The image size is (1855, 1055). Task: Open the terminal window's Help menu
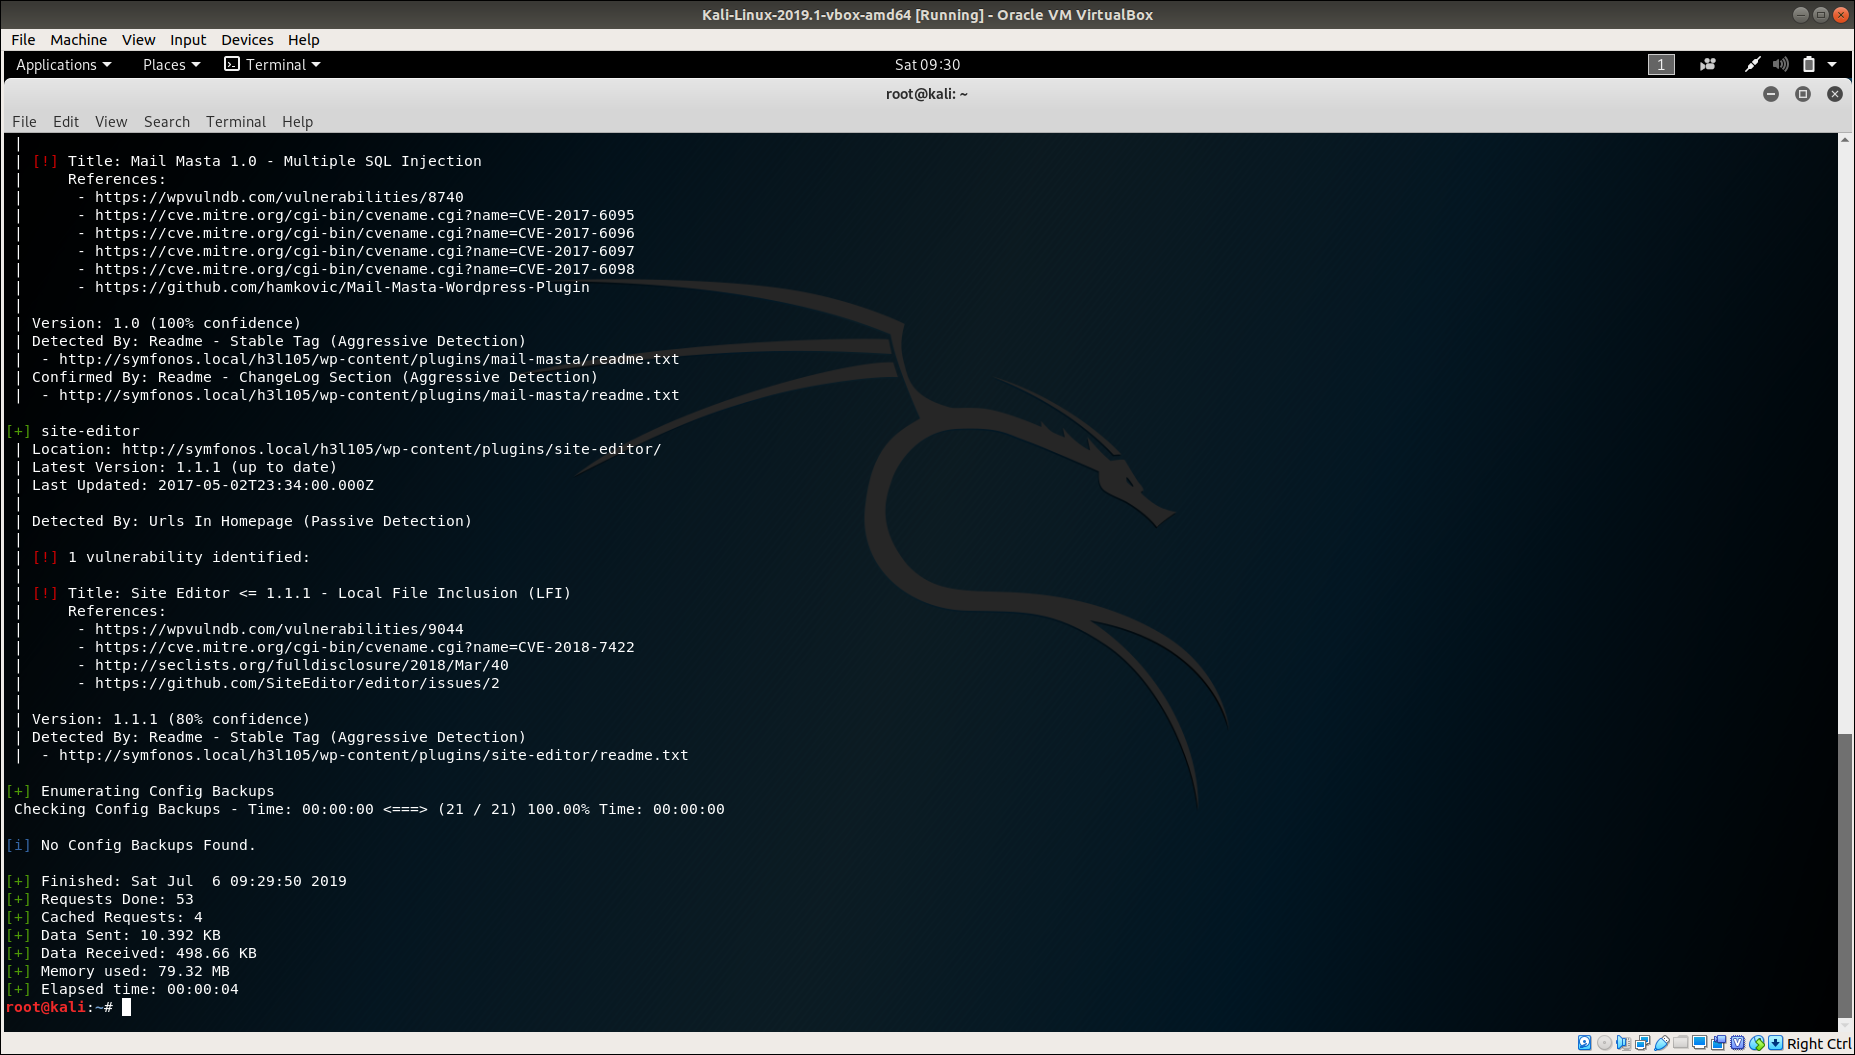(x=297, y=122)
